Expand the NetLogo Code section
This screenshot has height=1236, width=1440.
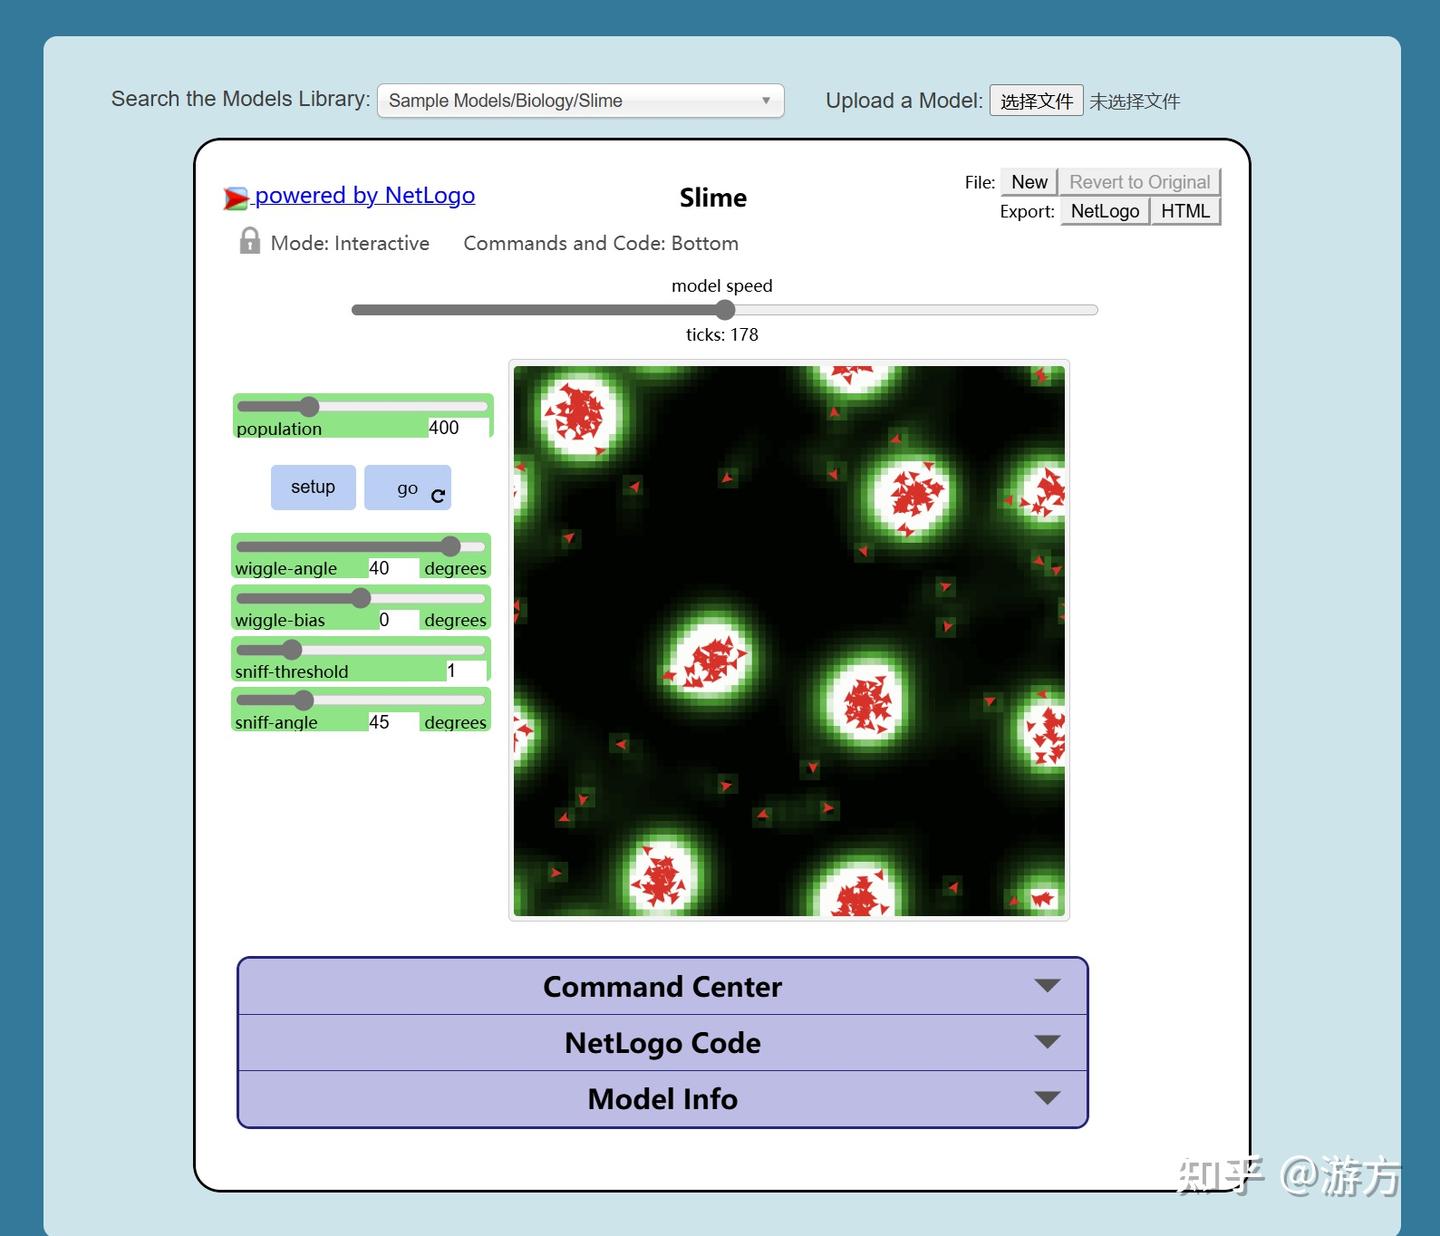(662, 1043)
